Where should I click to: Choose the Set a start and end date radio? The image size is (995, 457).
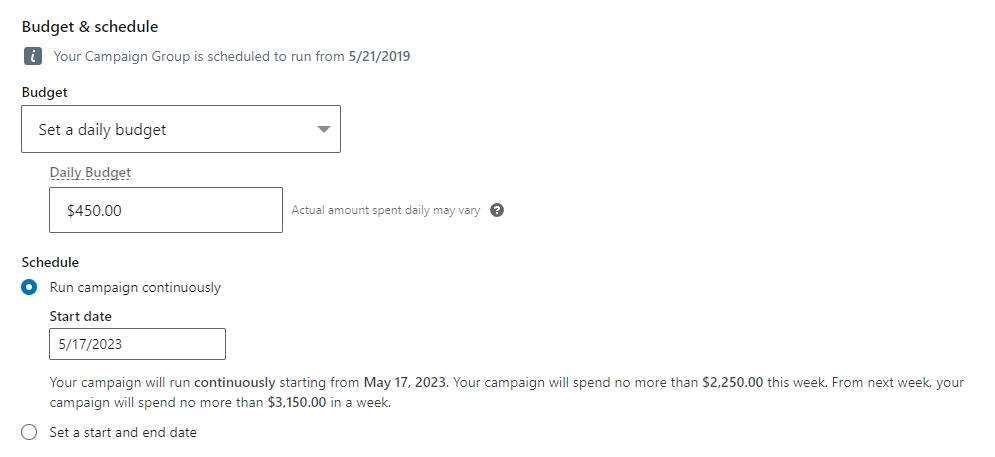pos(29,432)
